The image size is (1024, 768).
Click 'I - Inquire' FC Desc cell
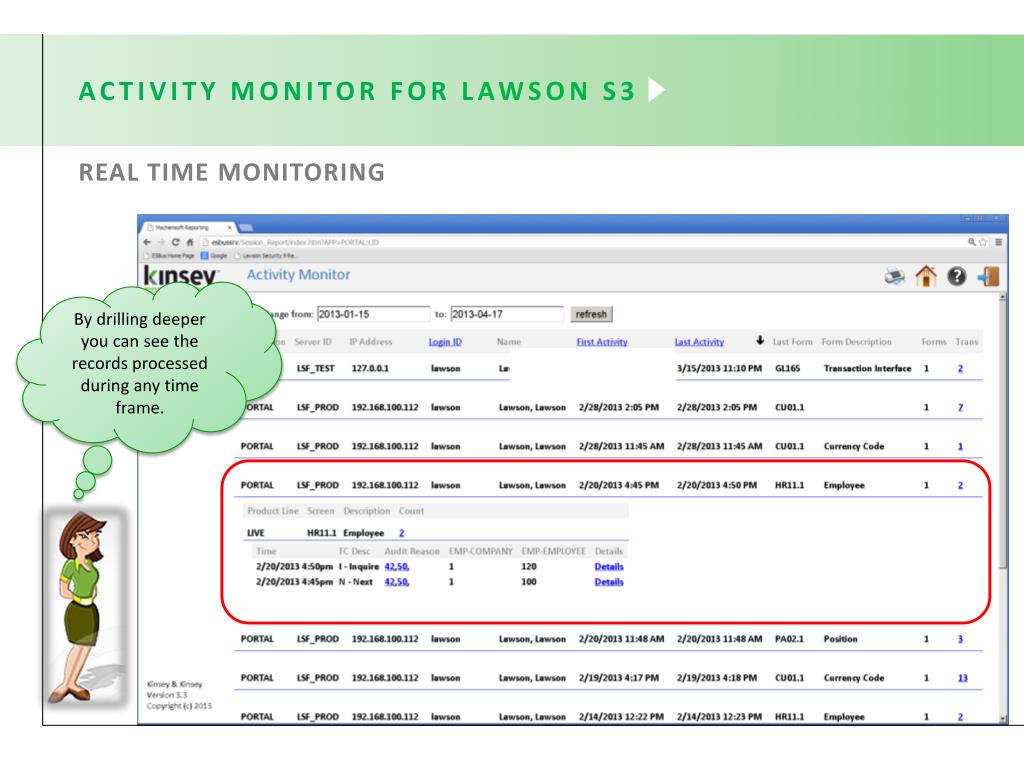pyautogui.click(x=359, y=567)
